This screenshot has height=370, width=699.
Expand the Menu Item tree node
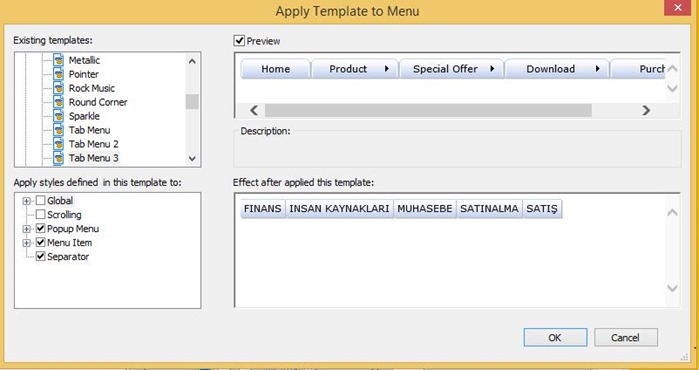tap(27, 243)
